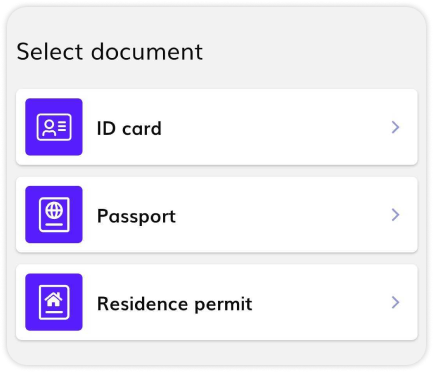
Task: Choose the ID card option row
Action: point(217,127)
